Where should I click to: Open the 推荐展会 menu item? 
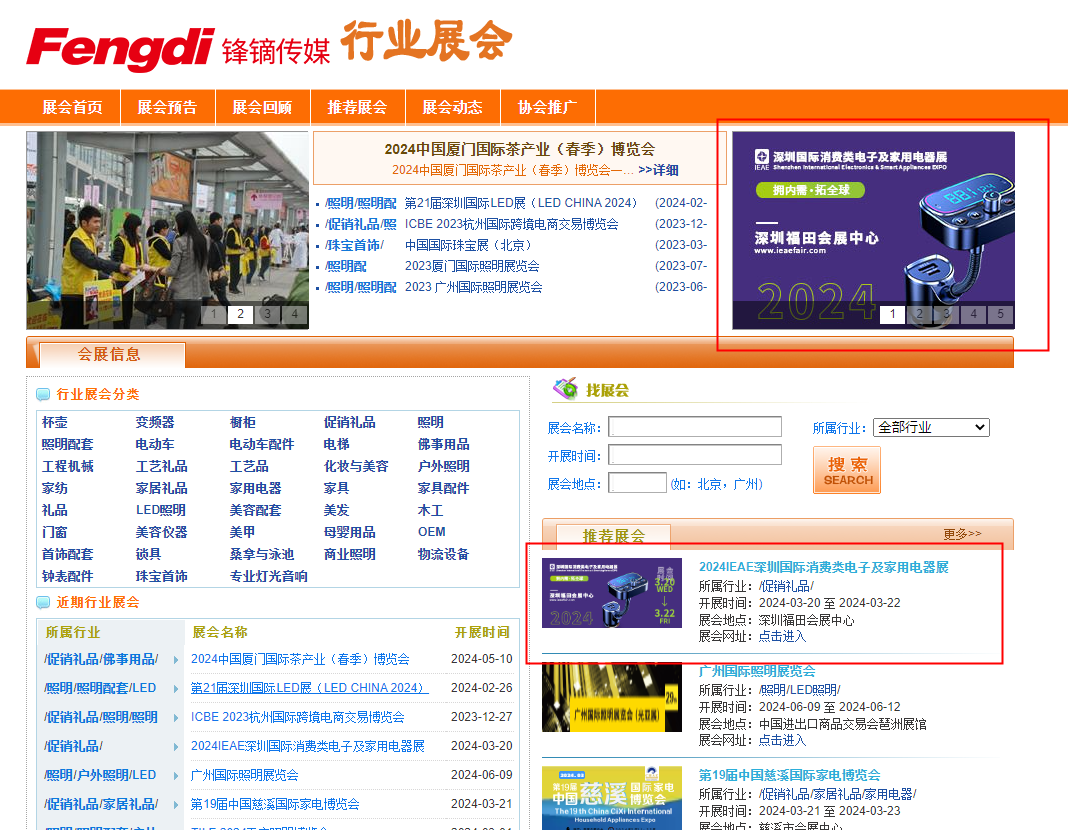(x=358, y=107)
